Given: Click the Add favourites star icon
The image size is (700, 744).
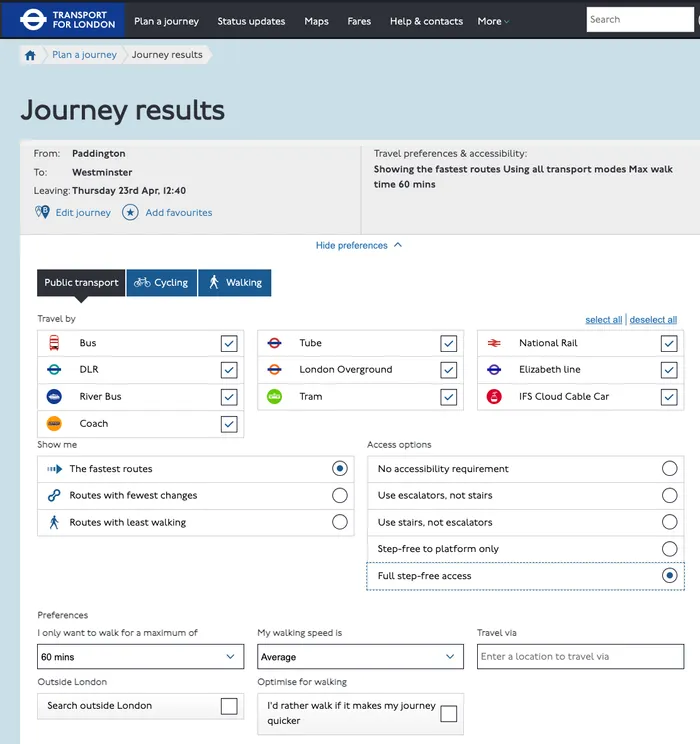Looking at the screenshot, I should 130,212.
